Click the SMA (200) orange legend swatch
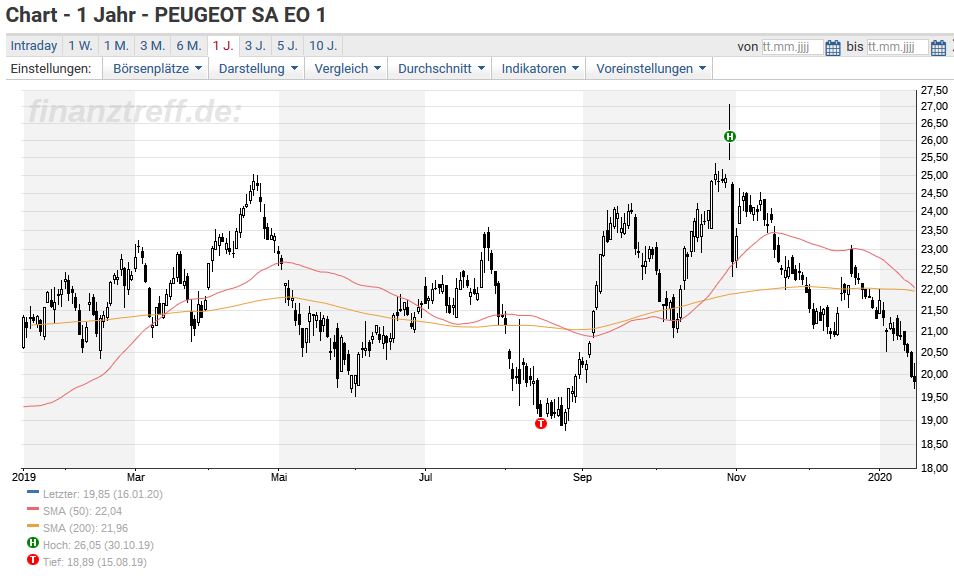The height and width of the screenshot is (576, 954). tap(33, 526)
